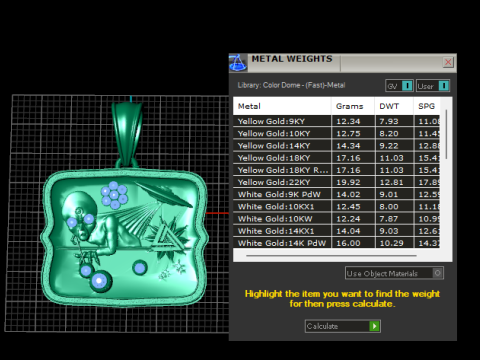The width and height of the screenshot is (480, 360).
Task: Close the Metal Weights dialog
Action: [448, 62]
